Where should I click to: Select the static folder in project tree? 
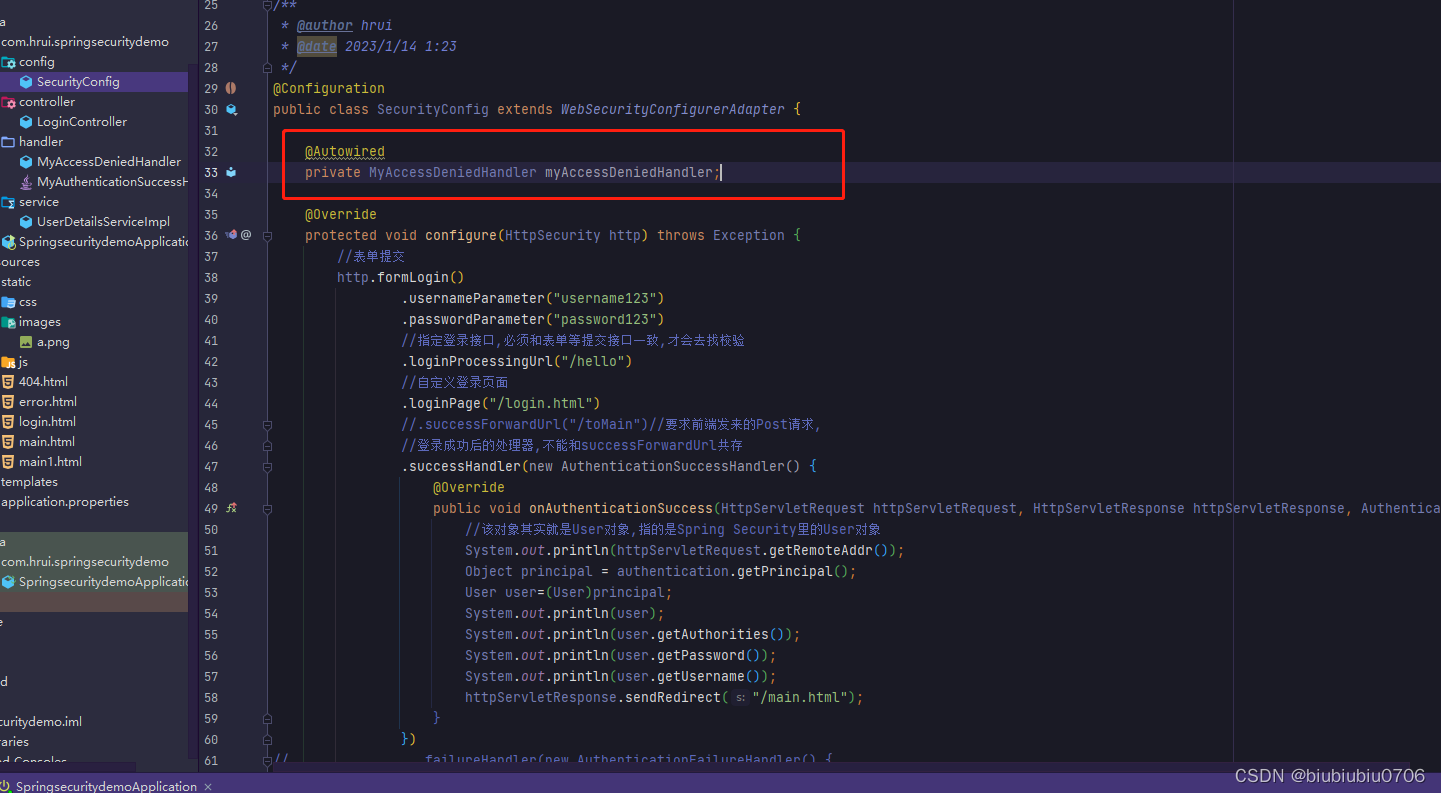click(x=16, y=282)
